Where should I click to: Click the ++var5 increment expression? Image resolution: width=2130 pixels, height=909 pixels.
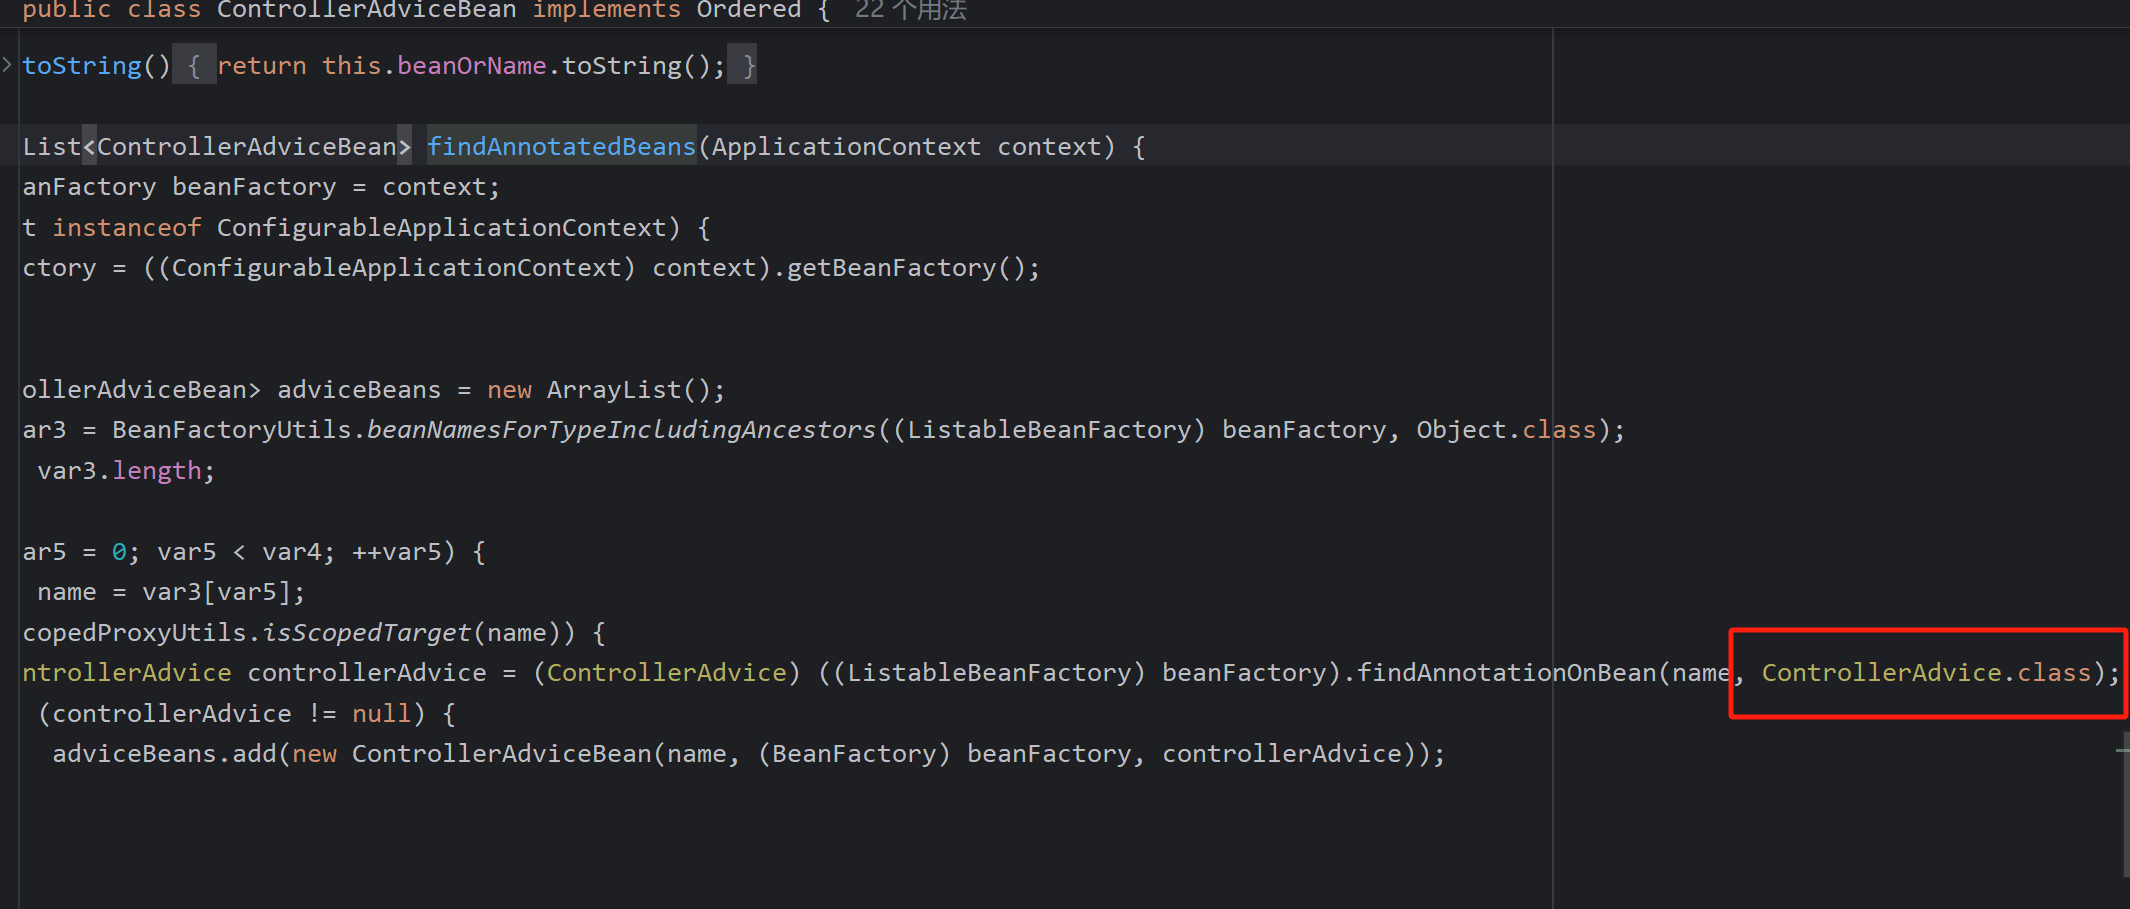click(397, 552)
